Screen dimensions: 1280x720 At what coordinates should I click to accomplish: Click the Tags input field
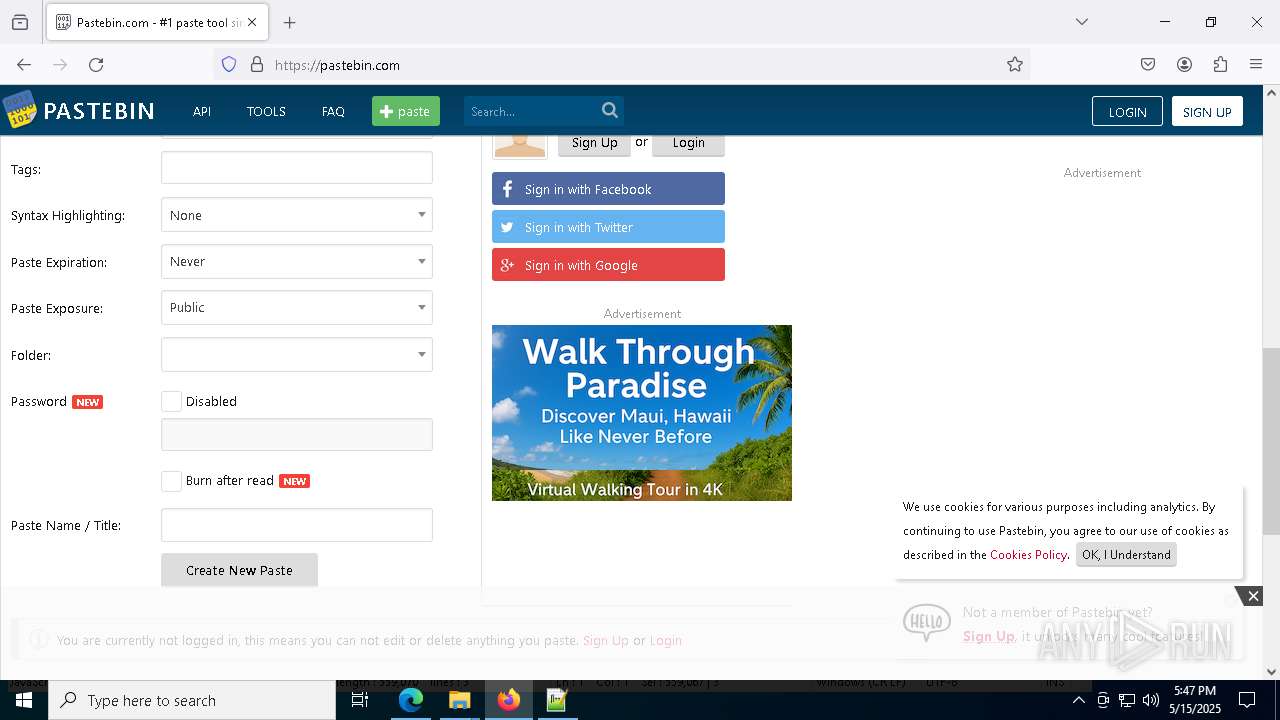pyautogui.click(x=297, y=168)
